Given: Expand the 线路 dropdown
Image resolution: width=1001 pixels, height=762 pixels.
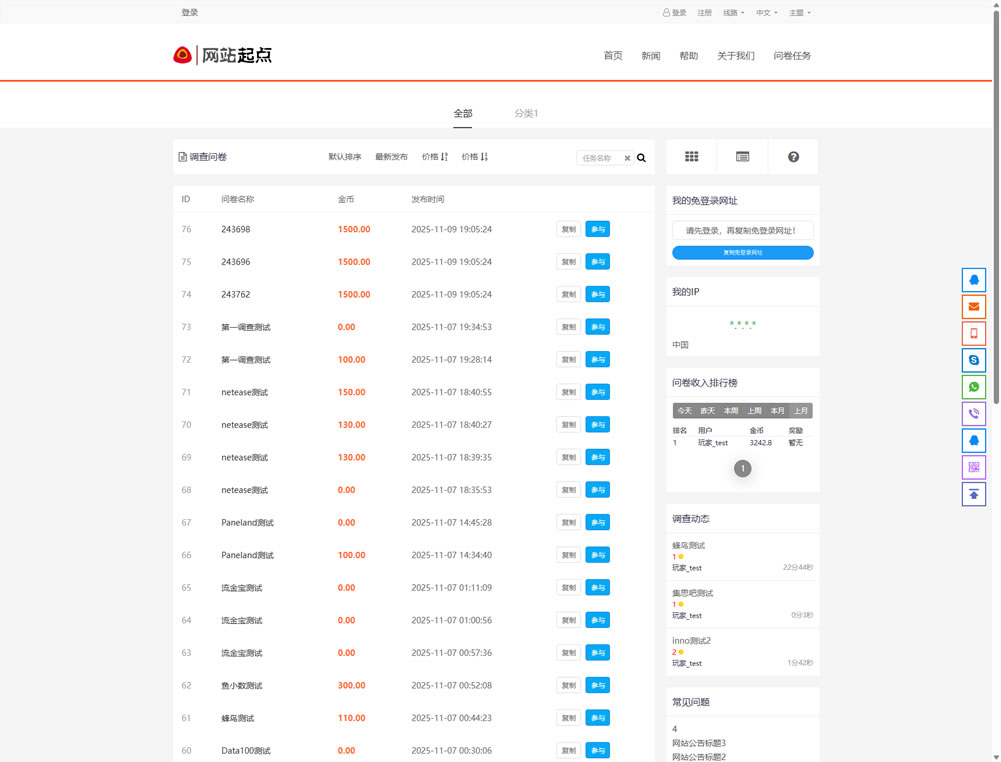Looking at the screenshot, I should [x=734, y=13].
